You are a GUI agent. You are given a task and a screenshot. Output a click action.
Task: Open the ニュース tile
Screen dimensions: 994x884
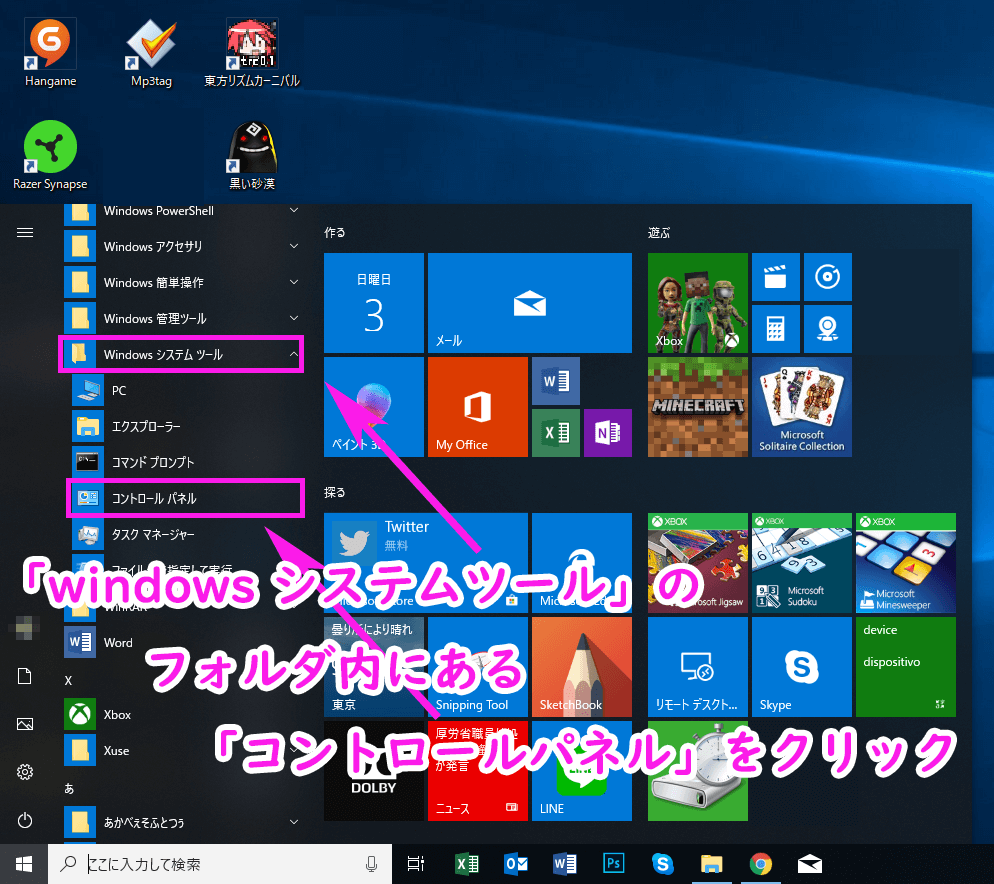[478, 771]
